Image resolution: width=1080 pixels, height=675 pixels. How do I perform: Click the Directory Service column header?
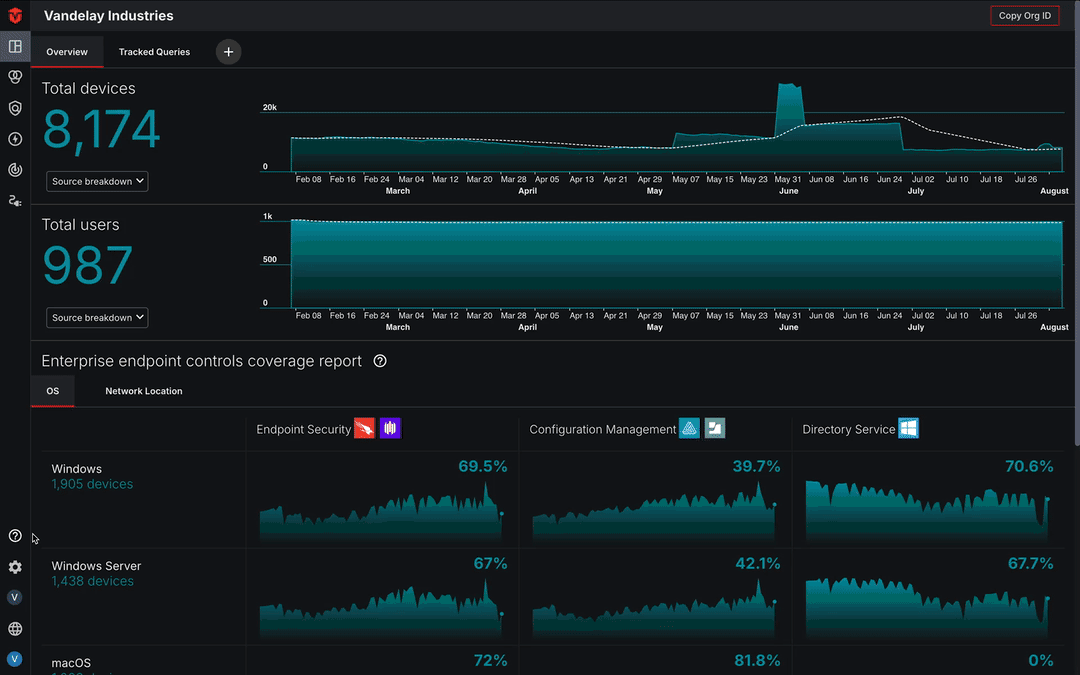pos(849,429)
